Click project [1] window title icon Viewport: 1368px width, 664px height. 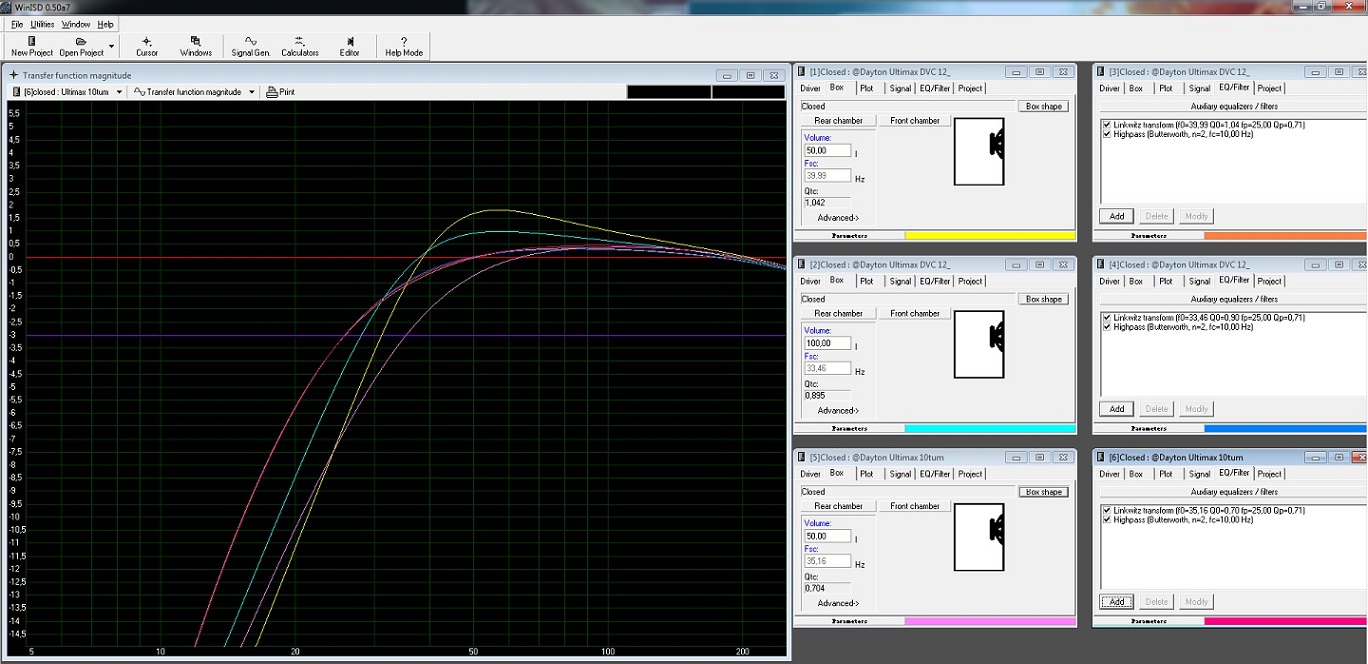point(802,72)
